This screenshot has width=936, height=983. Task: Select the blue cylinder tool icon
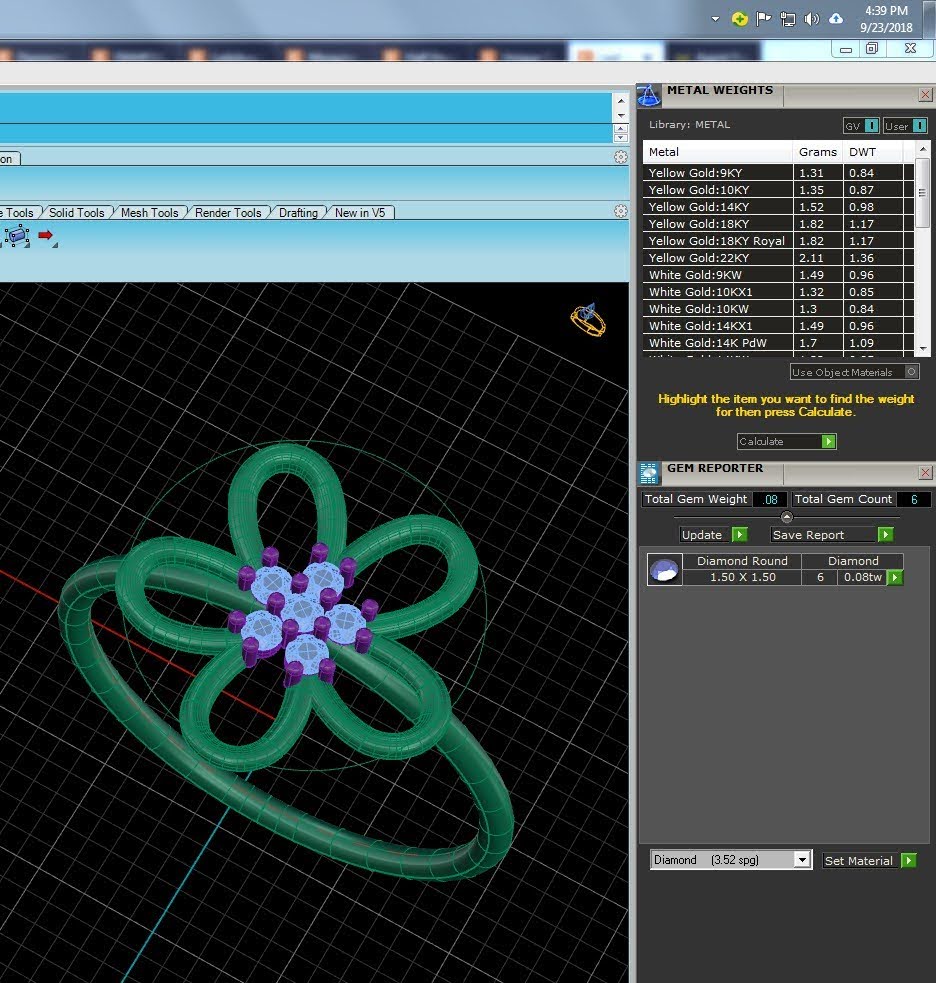(18, 236)
